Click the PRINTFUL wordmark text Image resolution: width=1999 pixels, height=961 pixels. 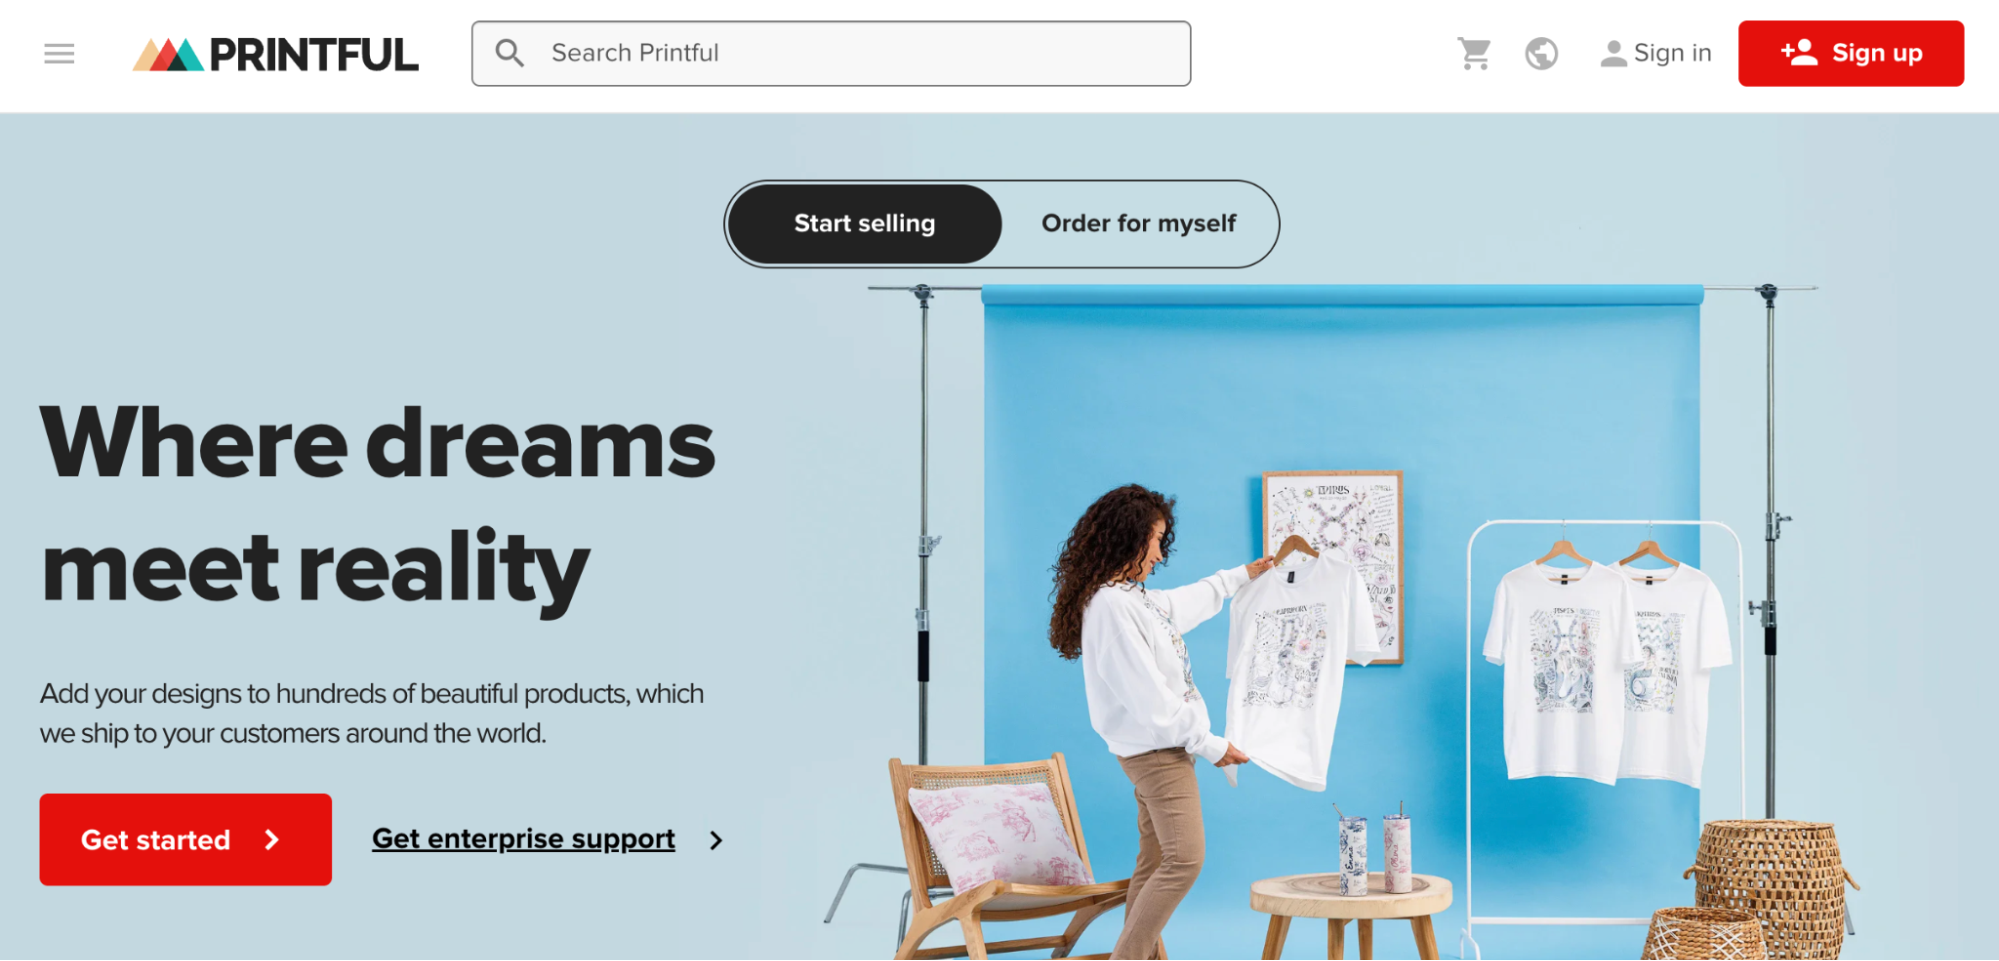click(x=314, y=55)
